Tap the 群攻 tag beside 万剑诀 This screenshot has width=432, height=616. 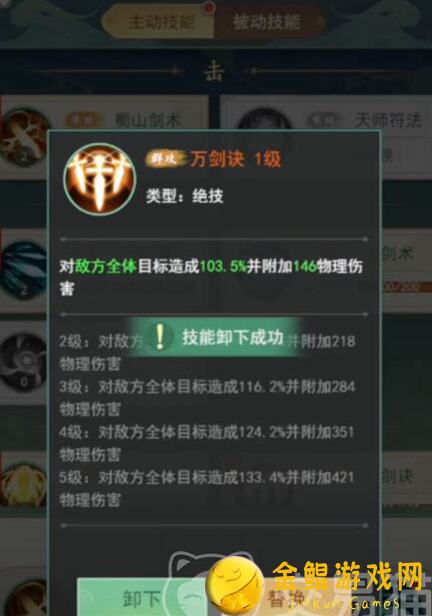[x=165, y=159]
